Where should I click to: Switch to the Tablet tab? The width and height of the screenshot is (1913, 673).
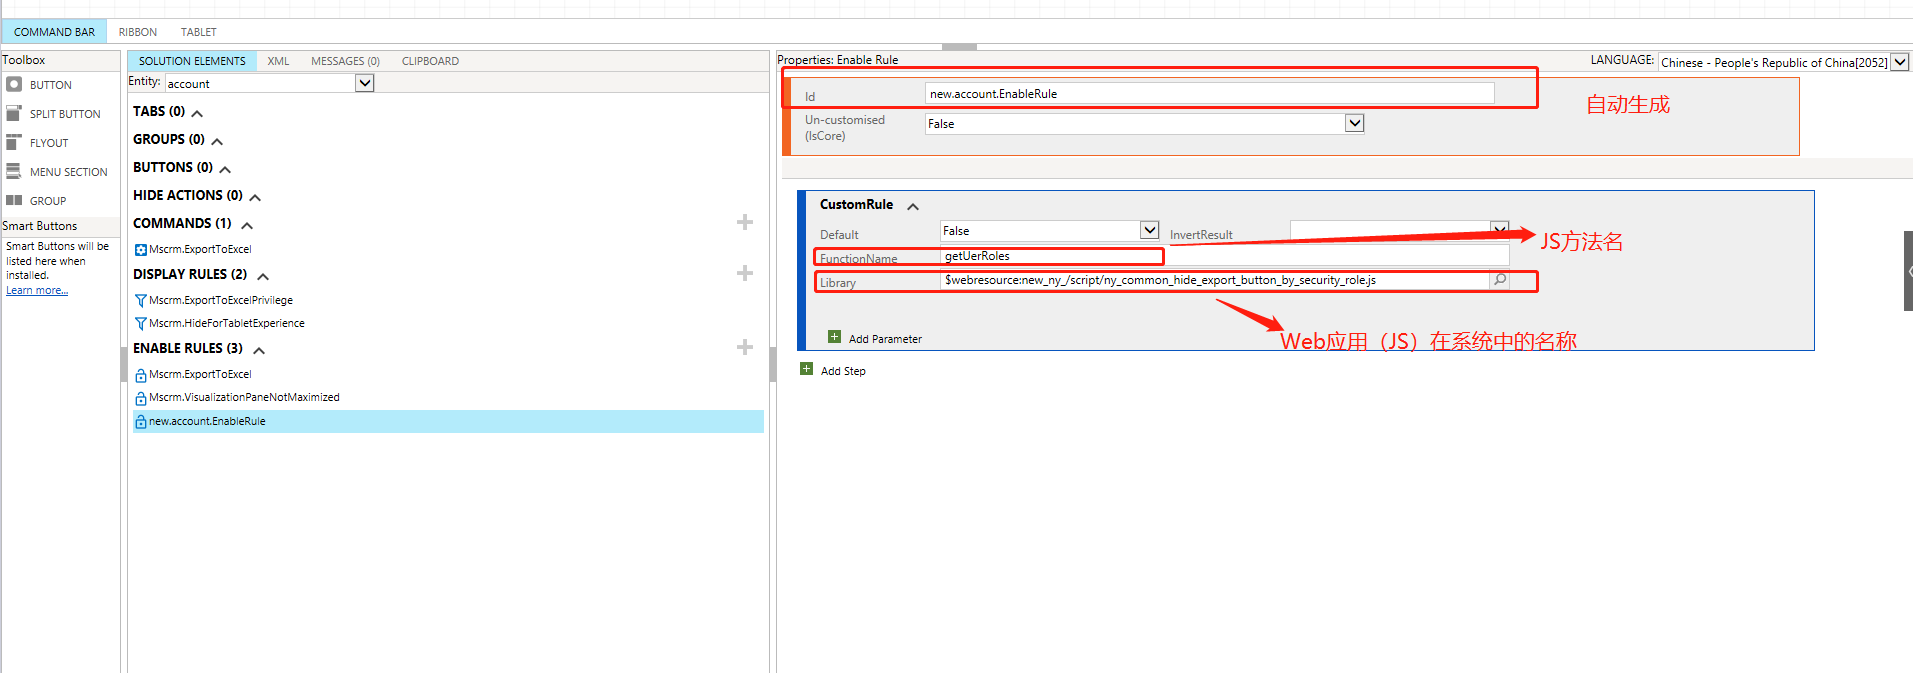click(199, 32)
